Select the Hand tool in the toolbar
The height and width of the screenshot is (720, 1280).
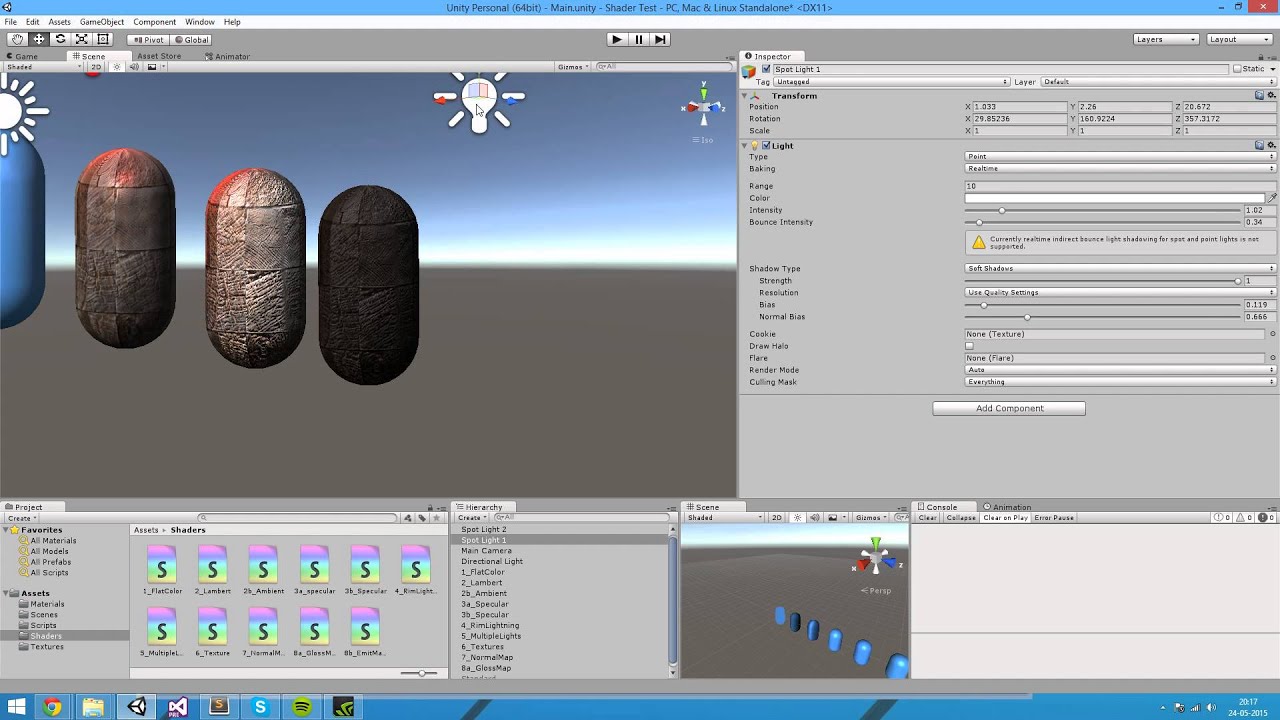(18, 39)
